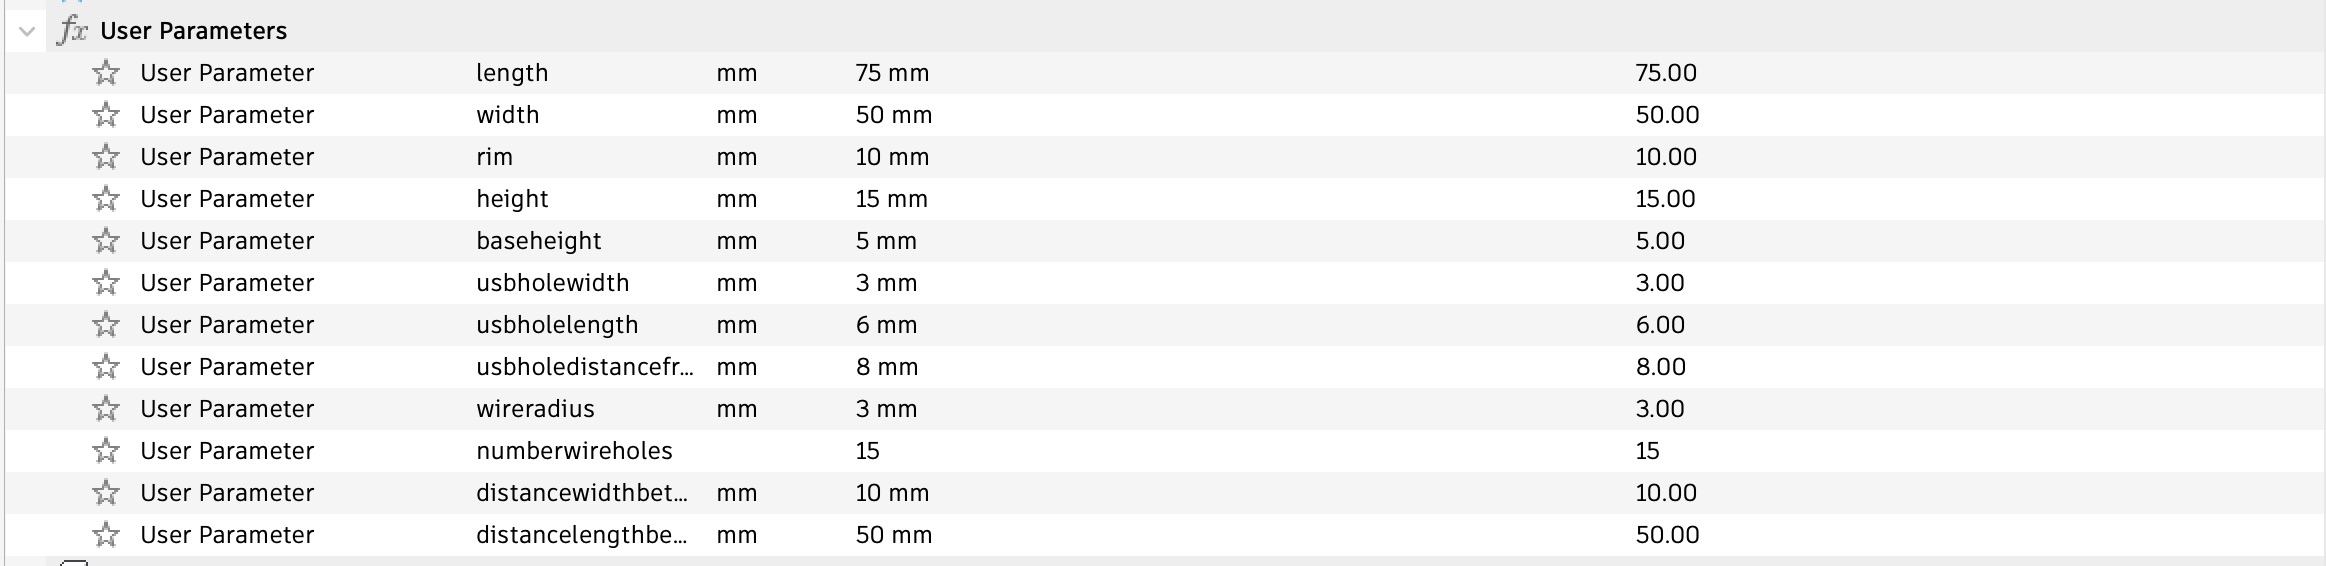Star the usbholelength parameter
The width and height of the screenshot is (2326, 566).
(x=106, y=325)
